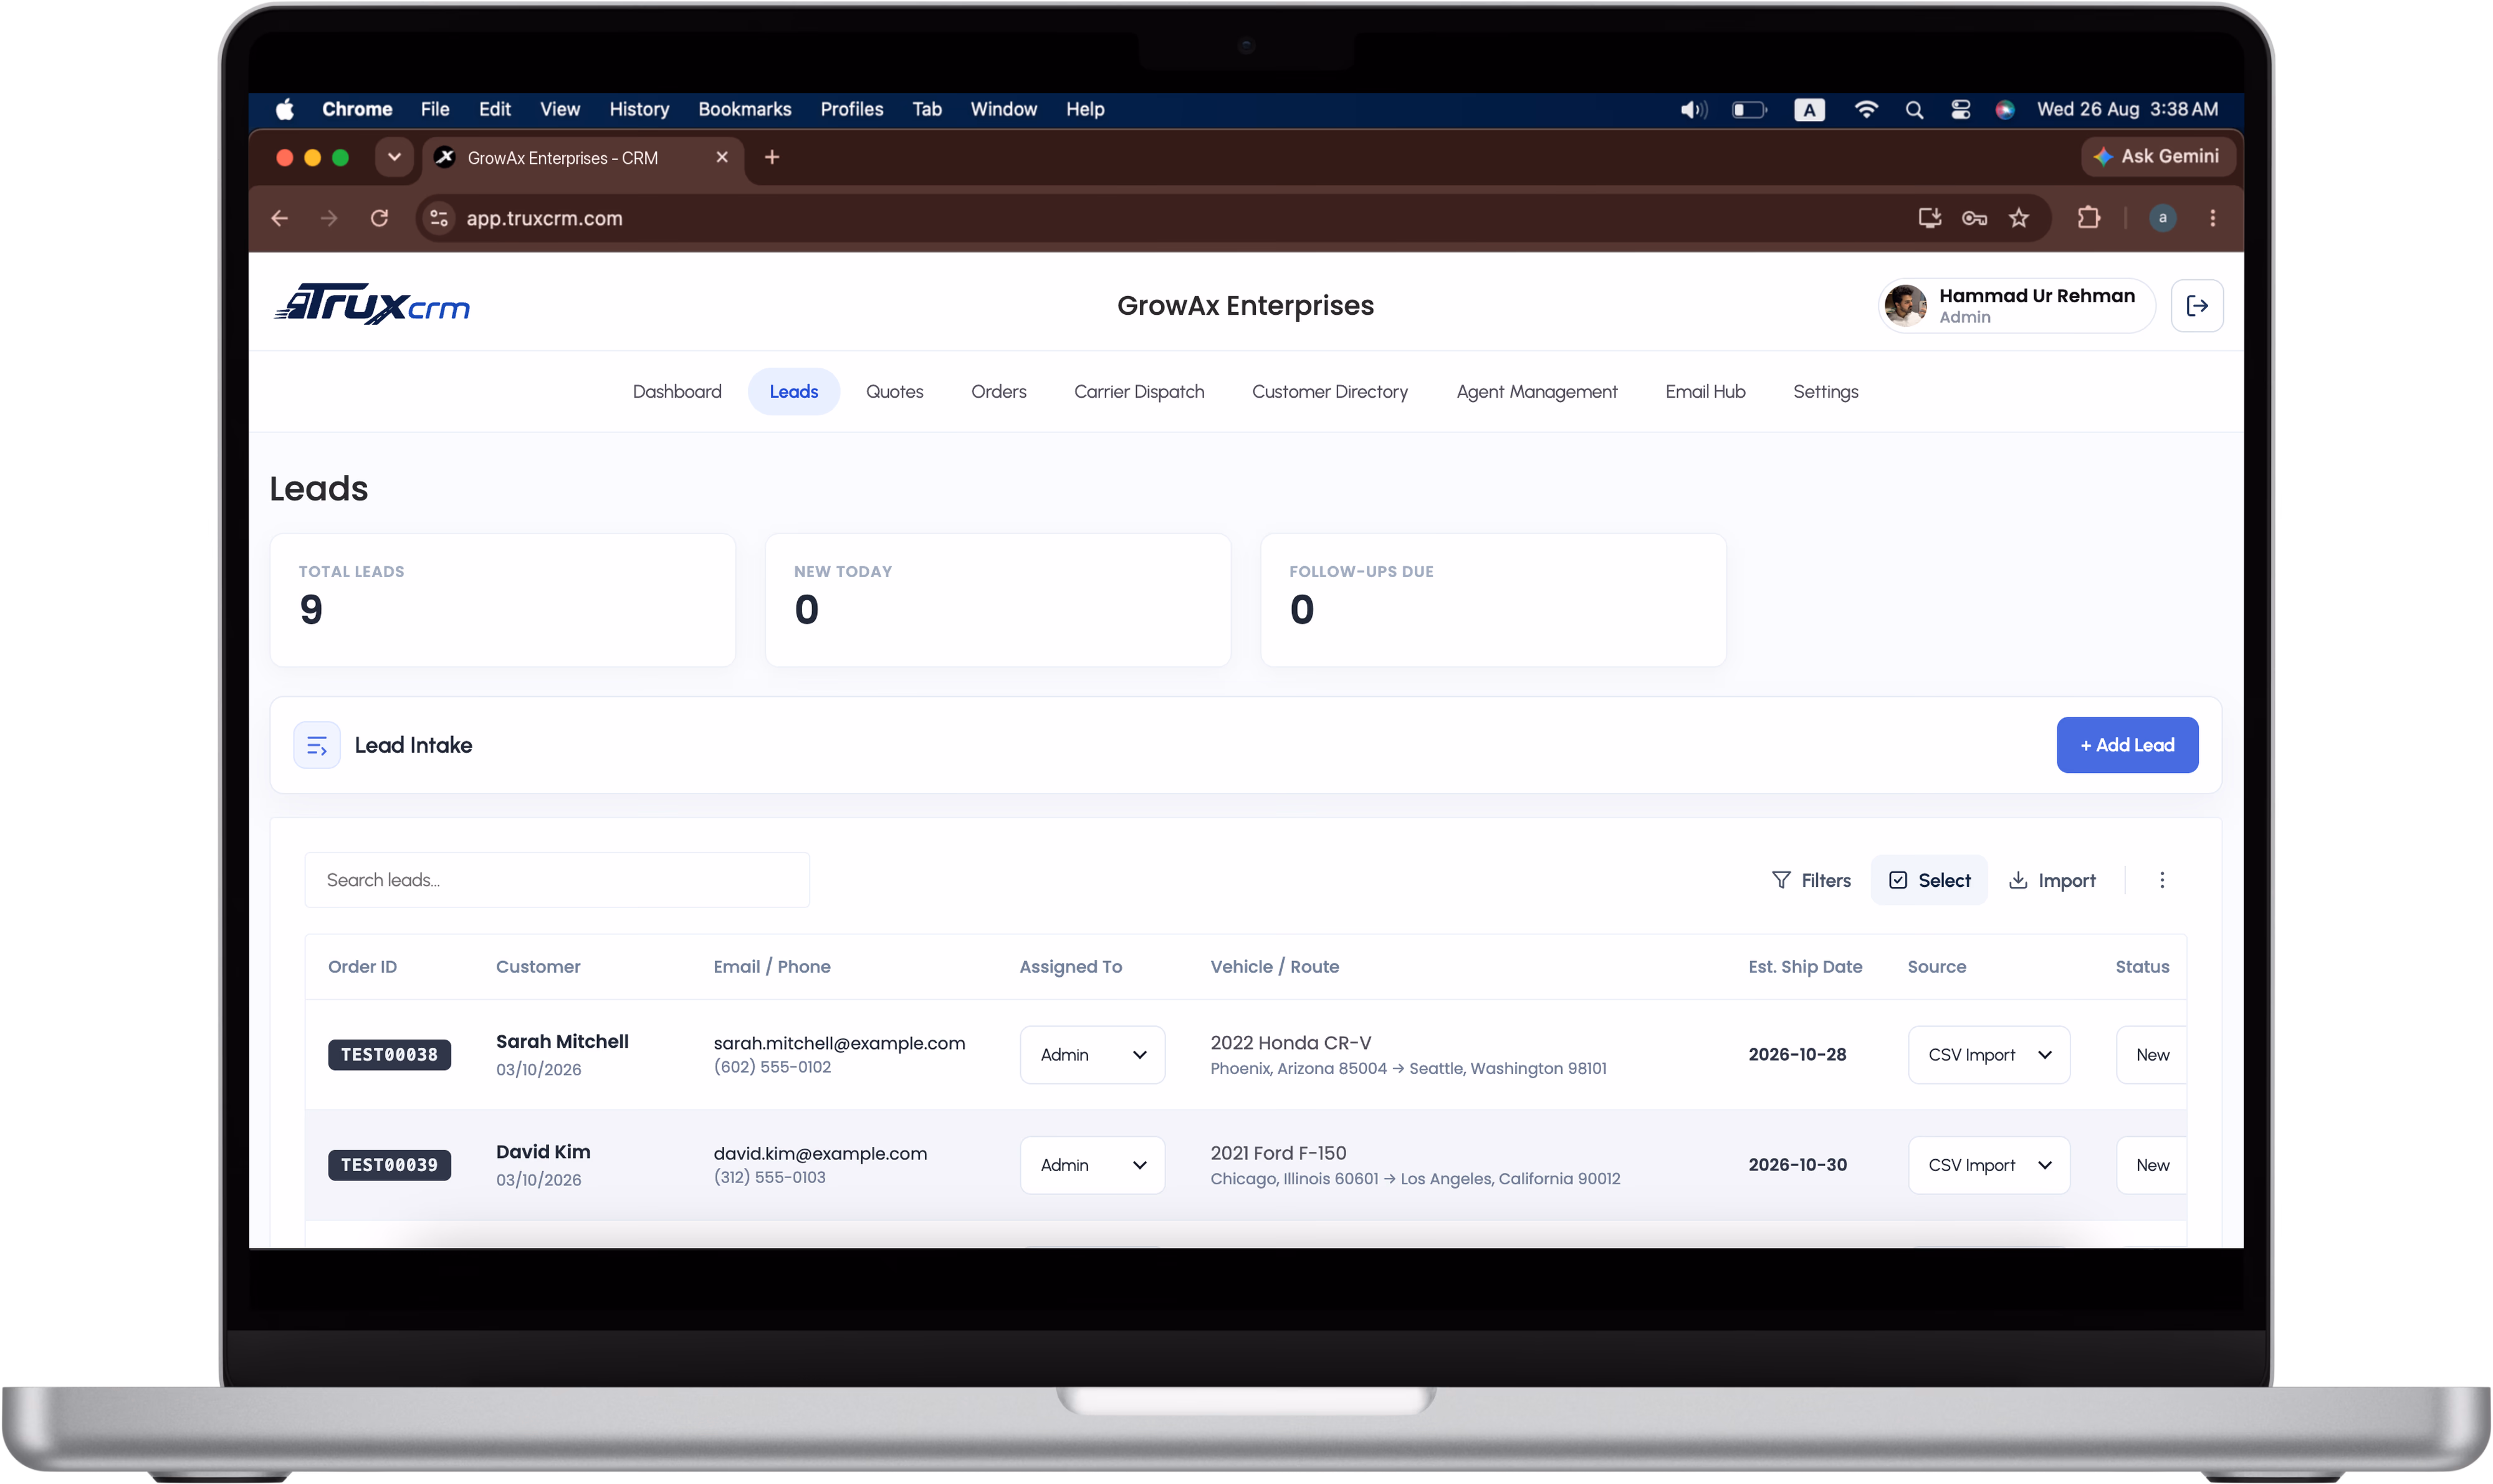Toggle Select mode for leads
Screen dimensions: 2493x1484
click(x=1928, y=880)
